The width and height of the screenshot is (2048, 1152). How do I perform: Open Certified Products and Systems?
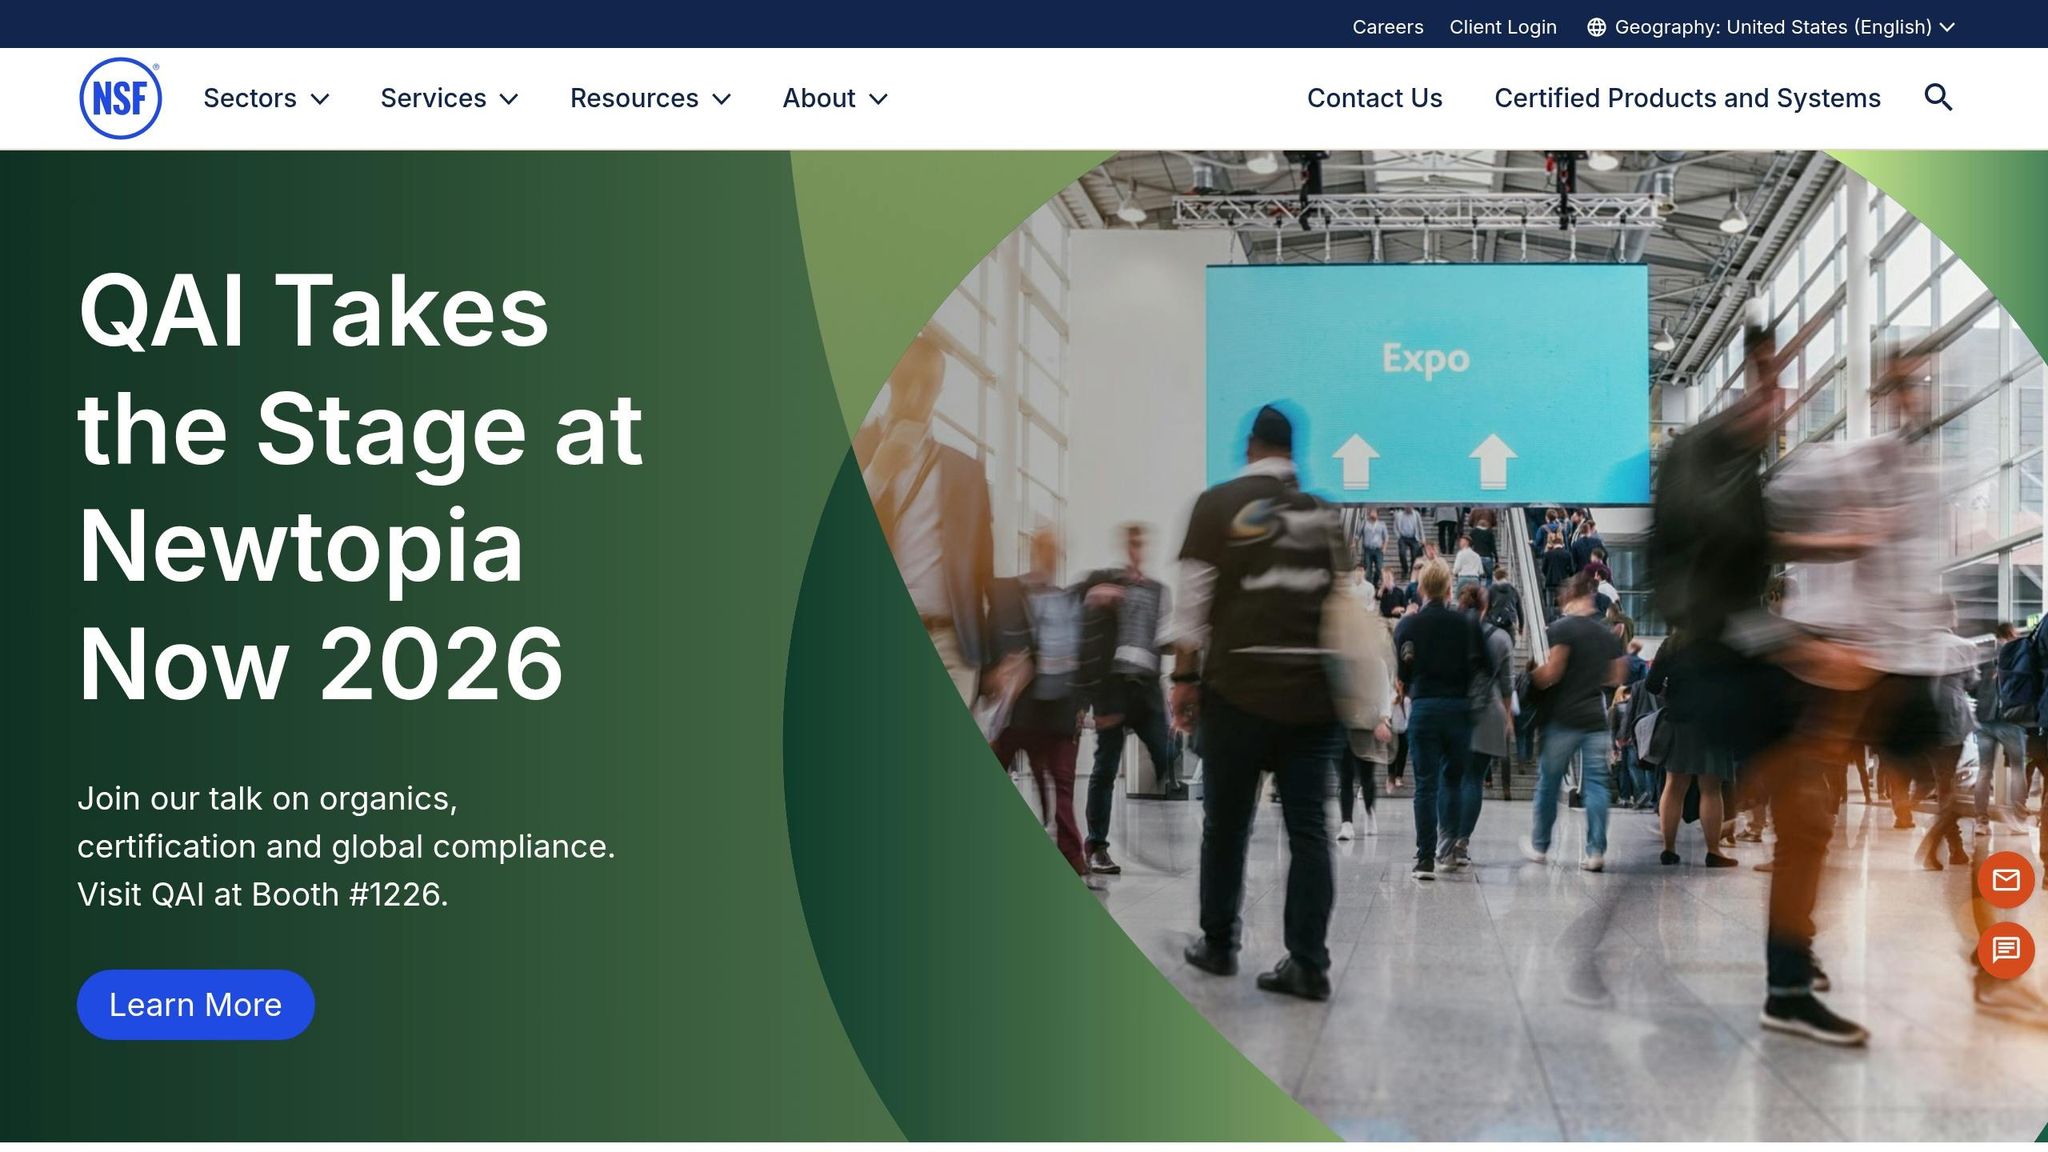pos(1688,98)
